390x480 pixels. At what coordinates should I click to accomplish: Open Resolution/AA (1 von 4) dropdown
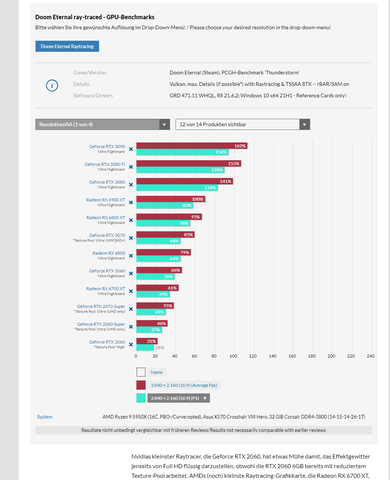(103, 124)
